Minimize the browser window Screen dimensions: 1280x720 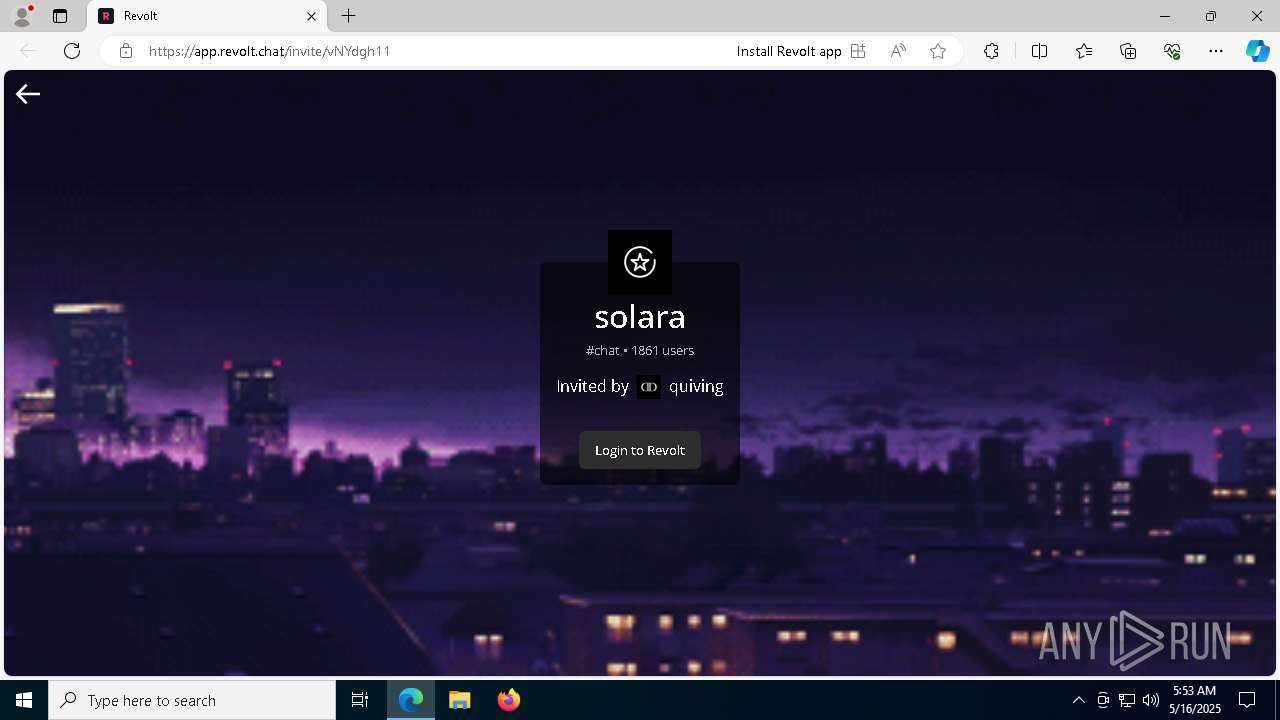click(1165, 16)
